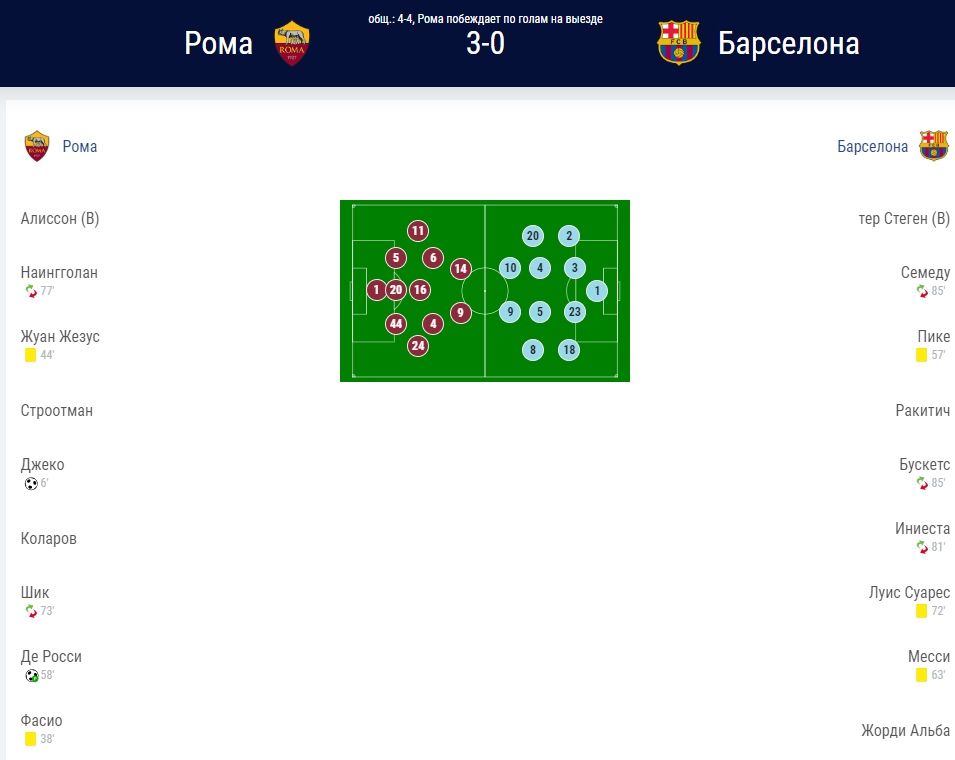Image resolution: width=955 pixels, height=760 pixels.
Task: Open player Алиссон (В) profile
Action: coord(60,219)
